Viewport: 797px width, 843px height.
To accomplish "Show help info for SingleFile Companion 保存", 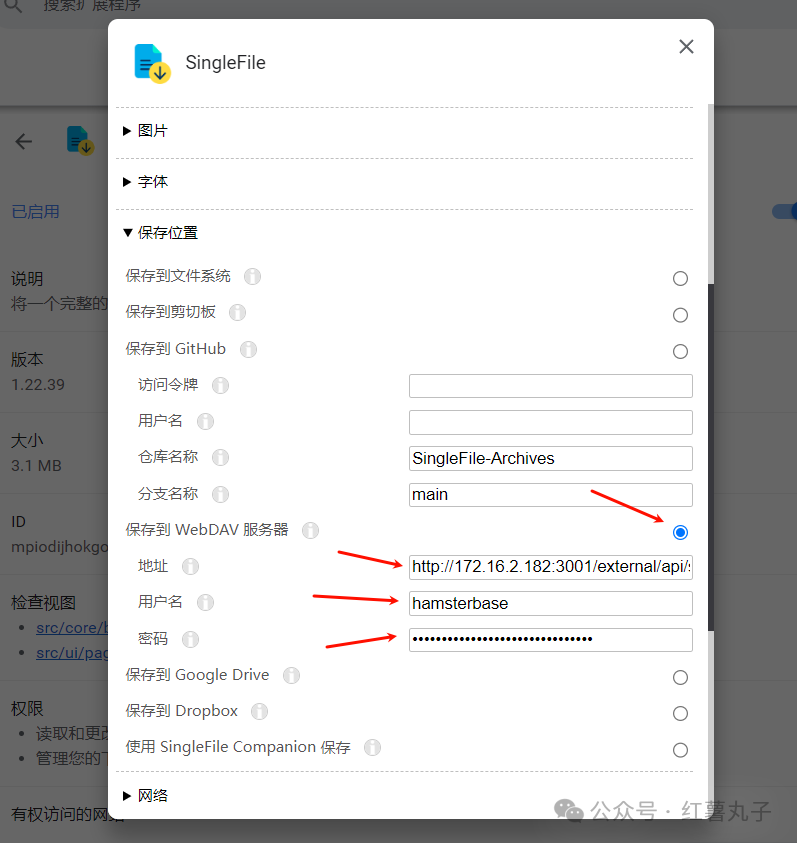I will (x=372, y=747).
